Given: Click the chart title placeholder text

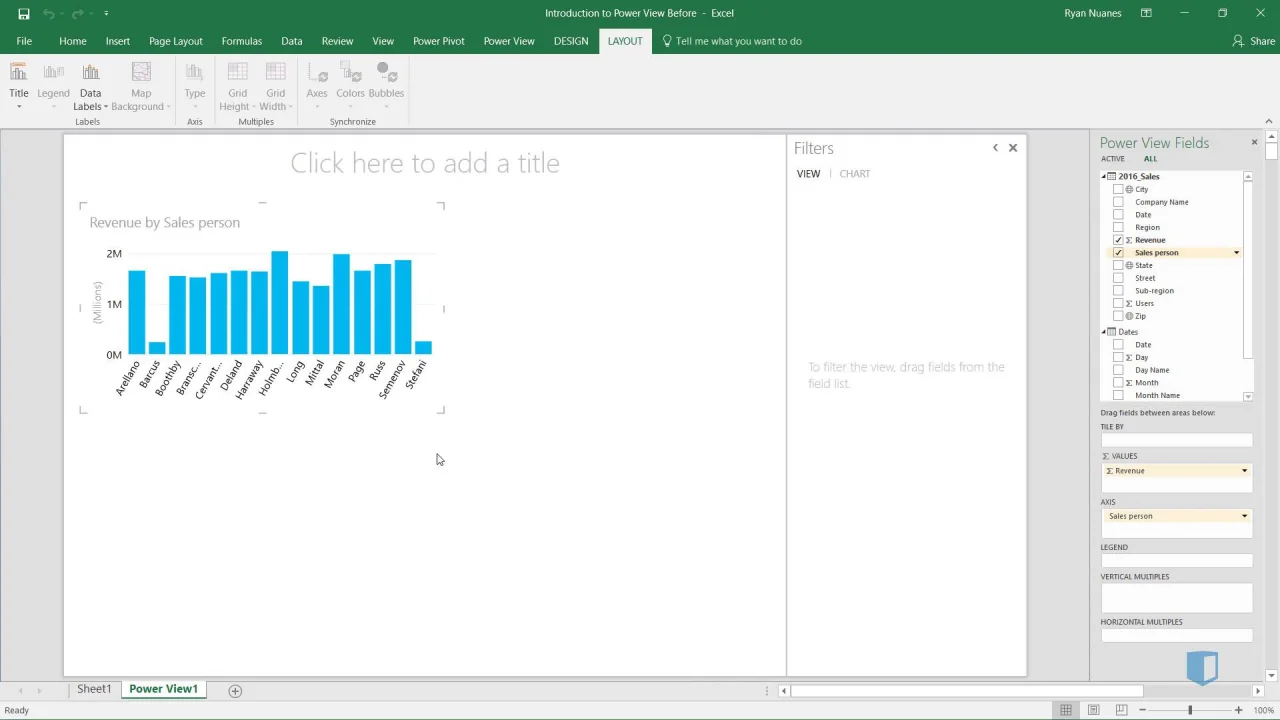Looking at the screenshot, I should [425, 163].
